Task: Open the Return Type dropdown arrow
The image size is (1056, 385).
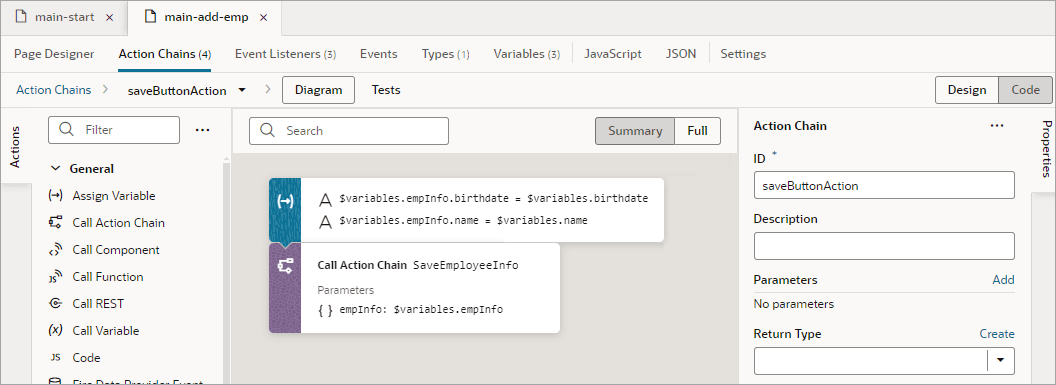Action: click(x=1000, y=360)
